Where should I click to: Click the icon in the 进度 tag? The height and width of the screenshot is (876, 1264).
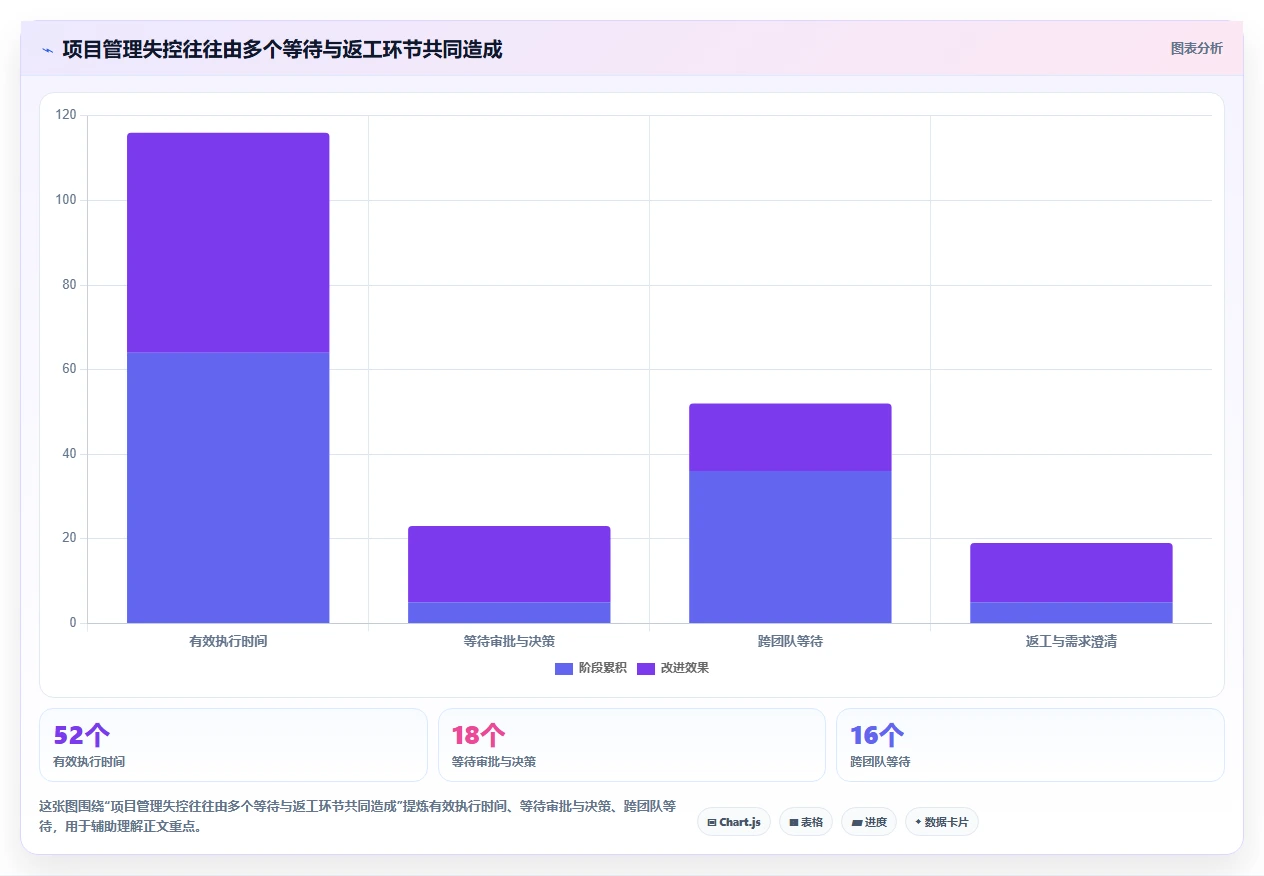857,823
